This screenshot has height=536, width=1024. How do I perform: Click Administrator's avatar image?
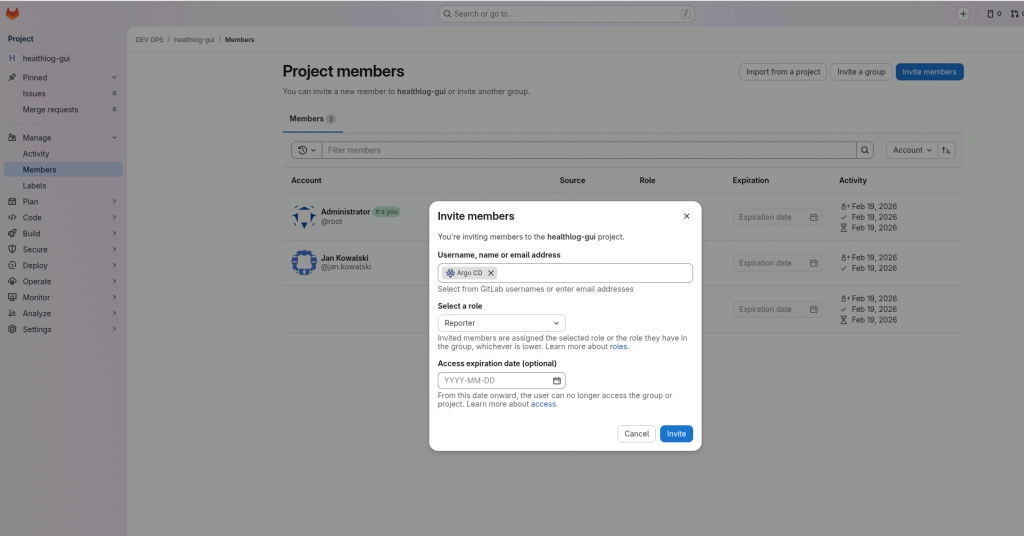pyautogui.click(x=304, y=216)
